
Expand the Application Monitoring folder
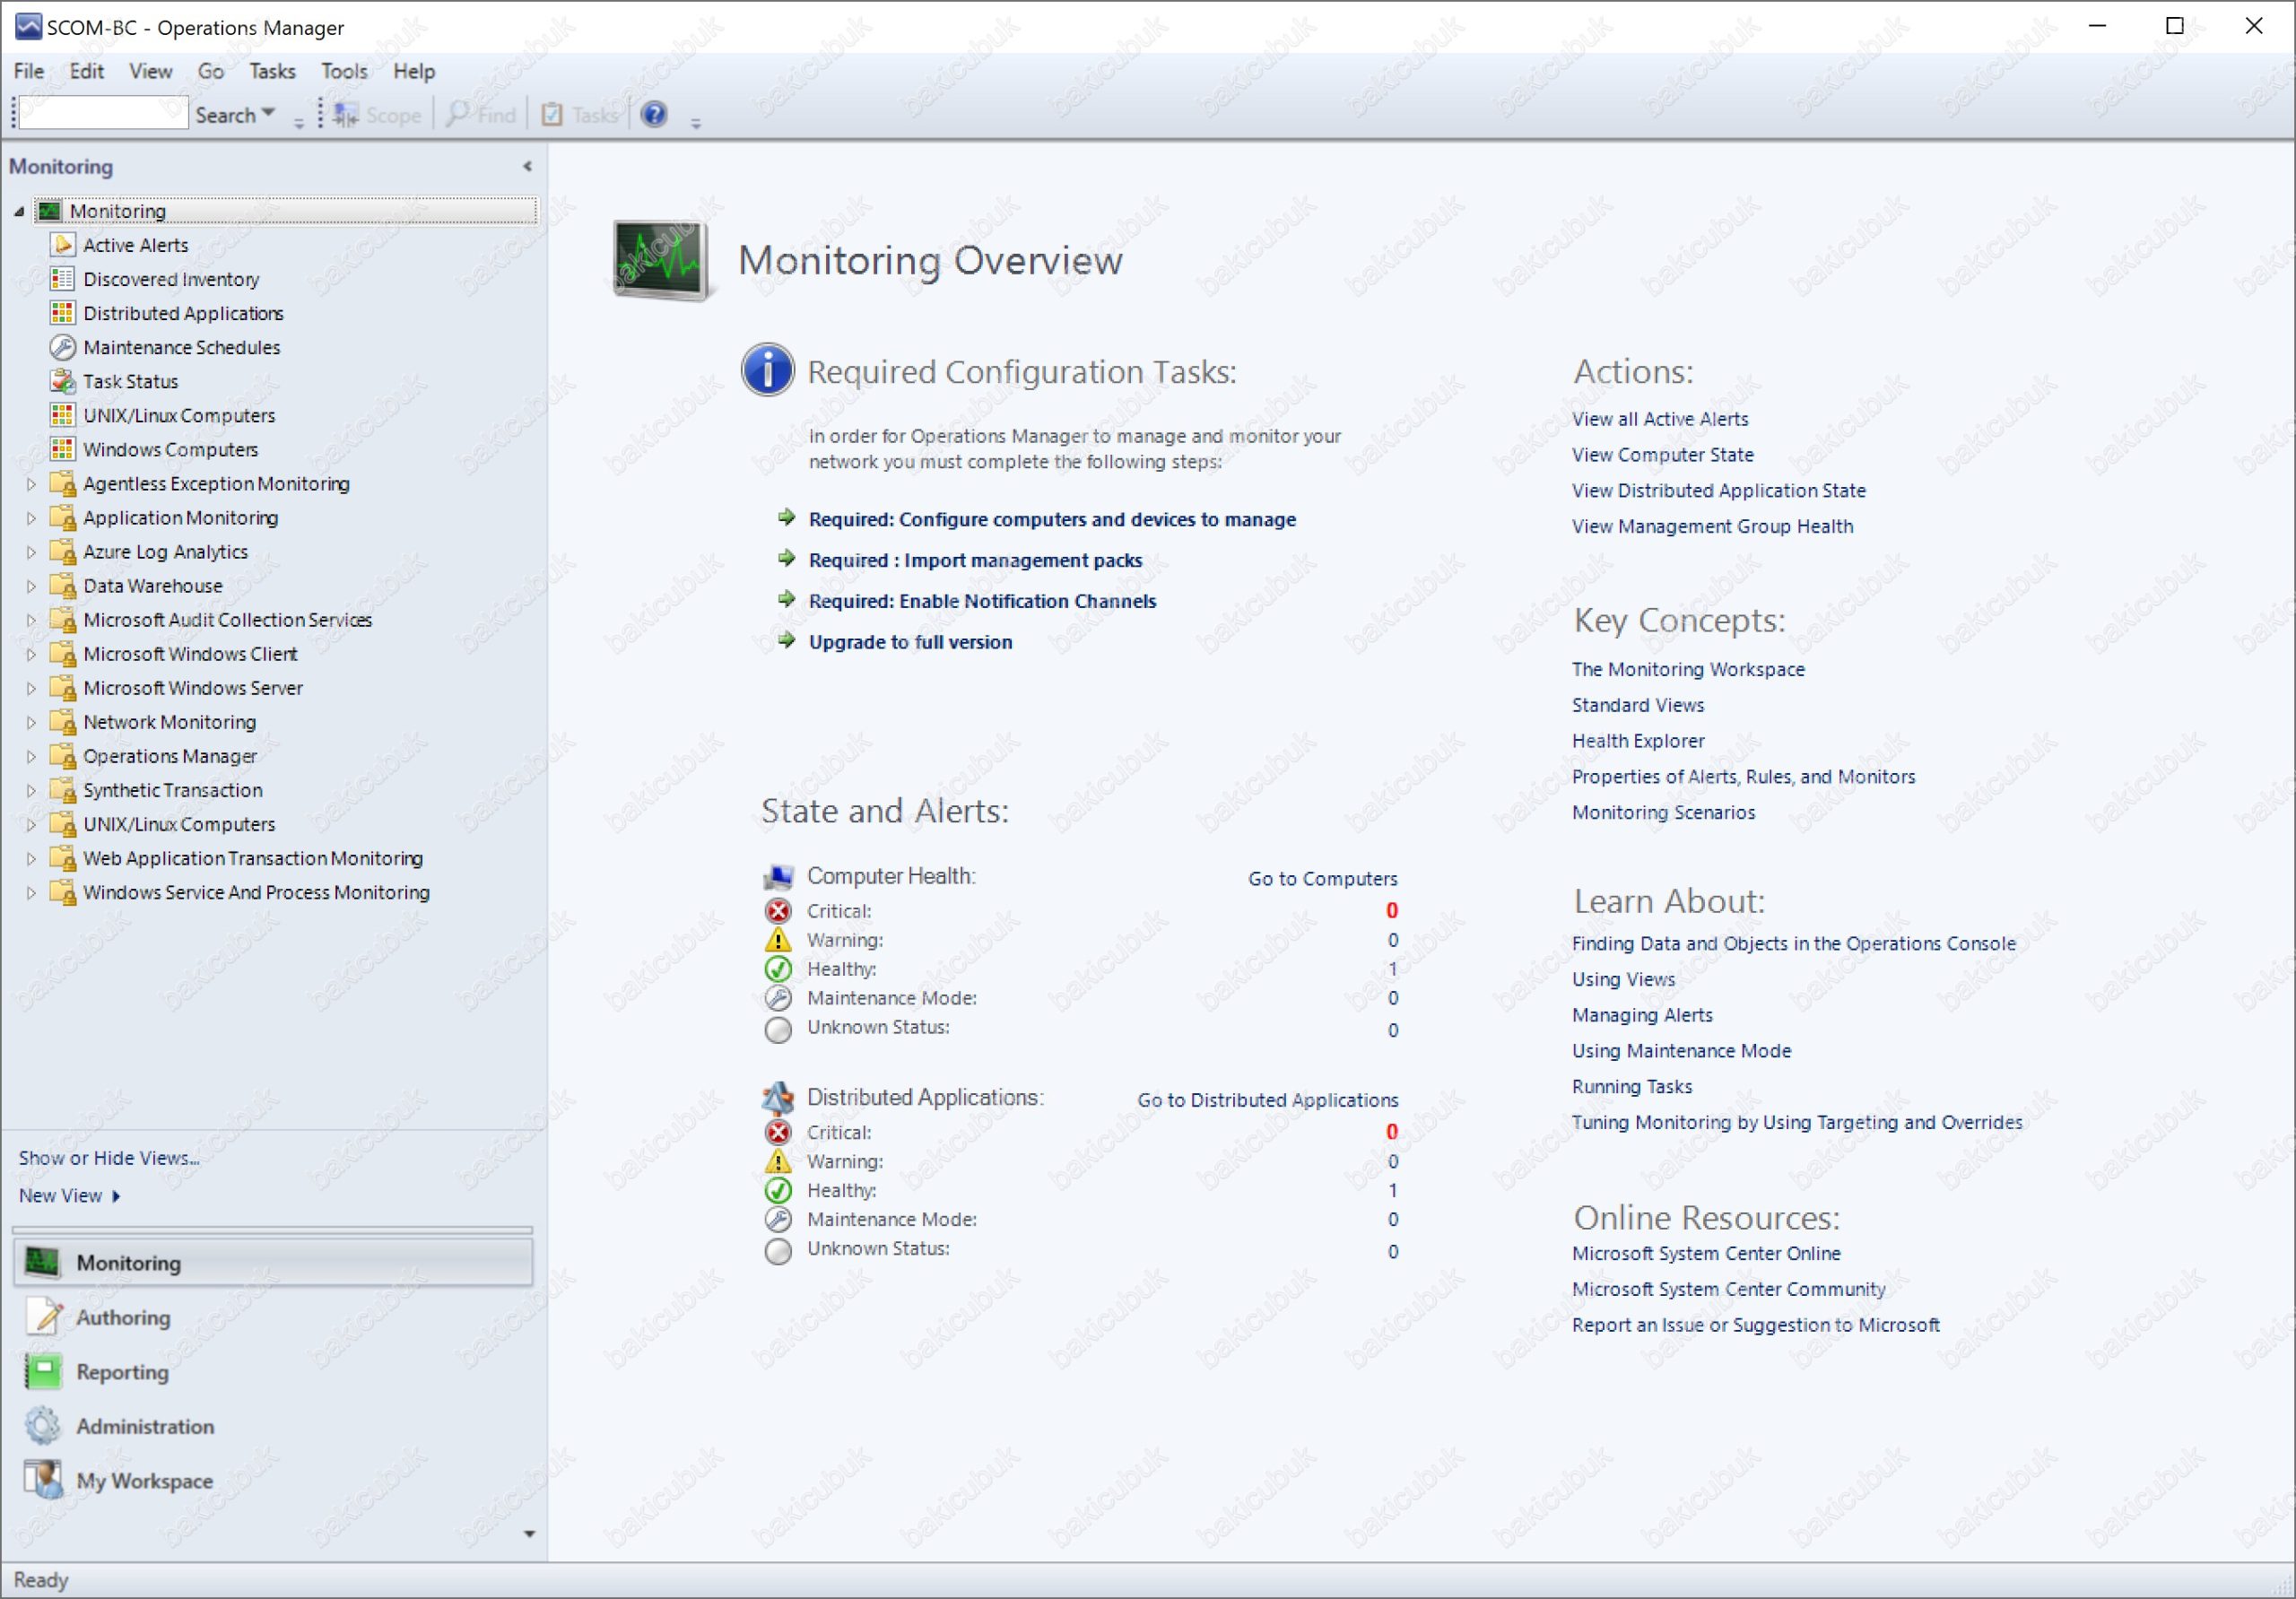coord(31,518)
